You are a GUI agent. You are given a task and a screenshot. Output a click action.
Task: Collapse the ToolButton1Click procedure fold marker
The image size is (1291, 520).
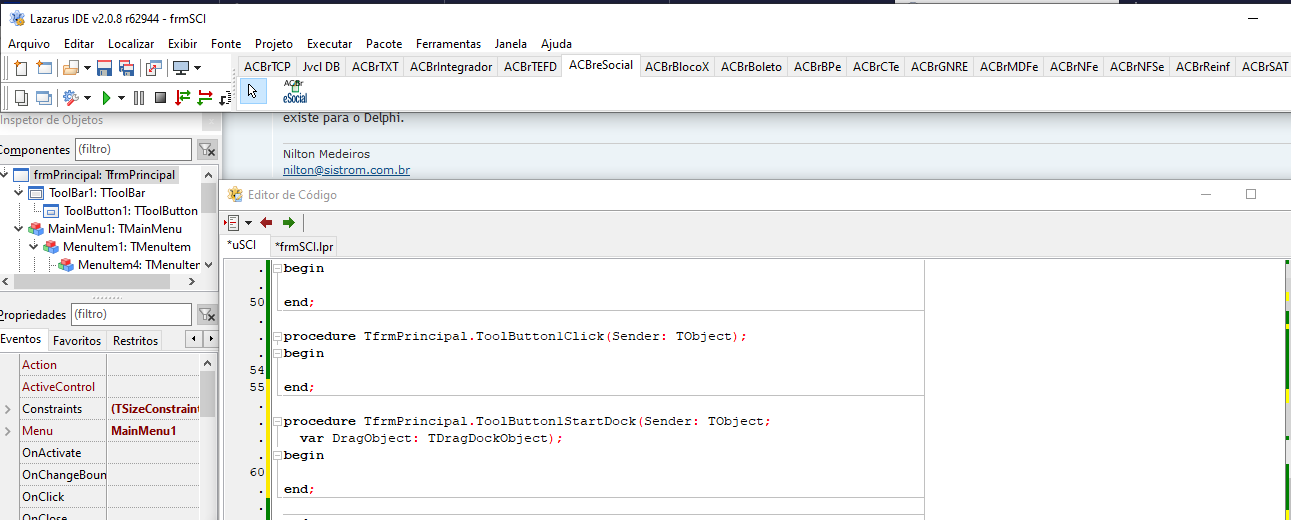click(x=277, y=337)
